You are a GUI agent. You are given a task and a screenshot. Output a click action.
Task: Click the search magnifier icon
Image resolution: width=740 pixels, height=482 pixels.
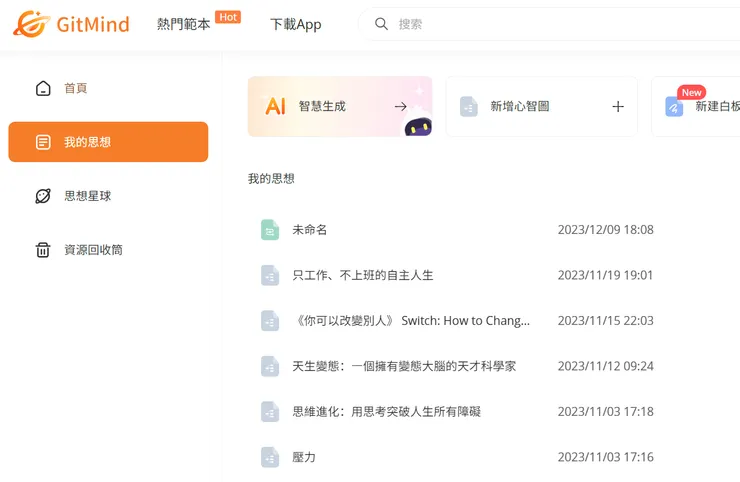point(381,24)
